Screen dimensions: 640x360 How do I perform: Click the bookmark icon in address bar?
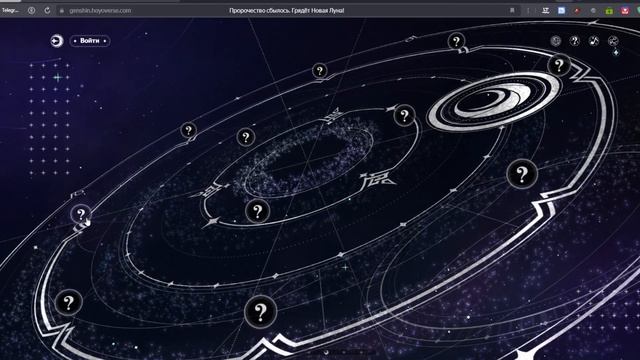point(512,11)
